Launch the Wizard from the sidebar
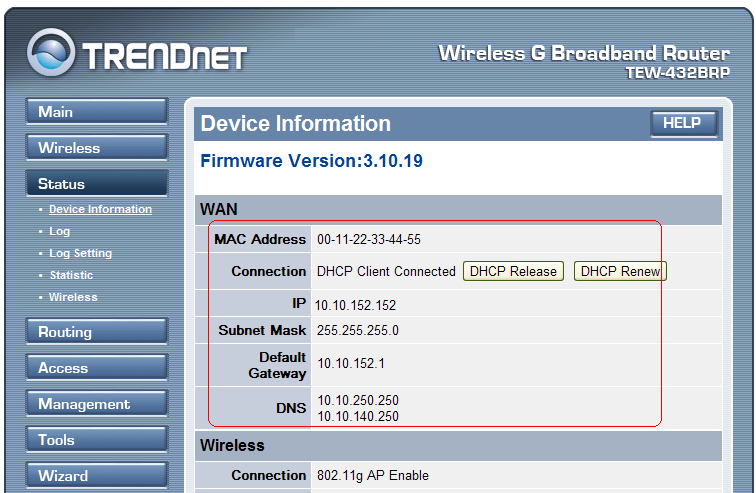Screen dimensions: 756x493 [x=97, y=476]
